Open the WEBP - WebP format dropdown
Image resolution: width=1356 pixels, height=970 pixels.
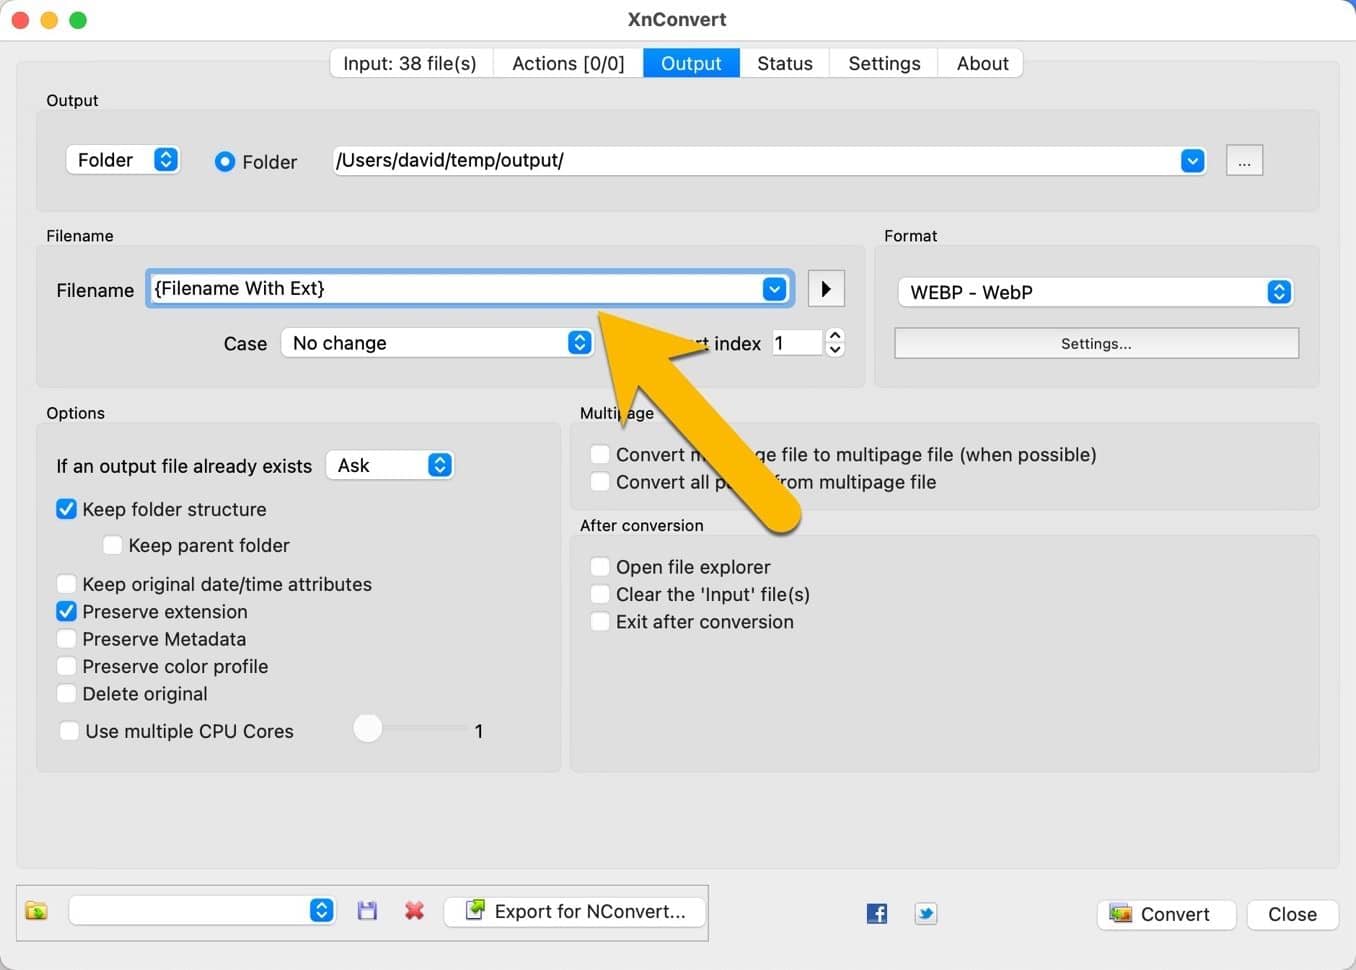(1096, 292)
